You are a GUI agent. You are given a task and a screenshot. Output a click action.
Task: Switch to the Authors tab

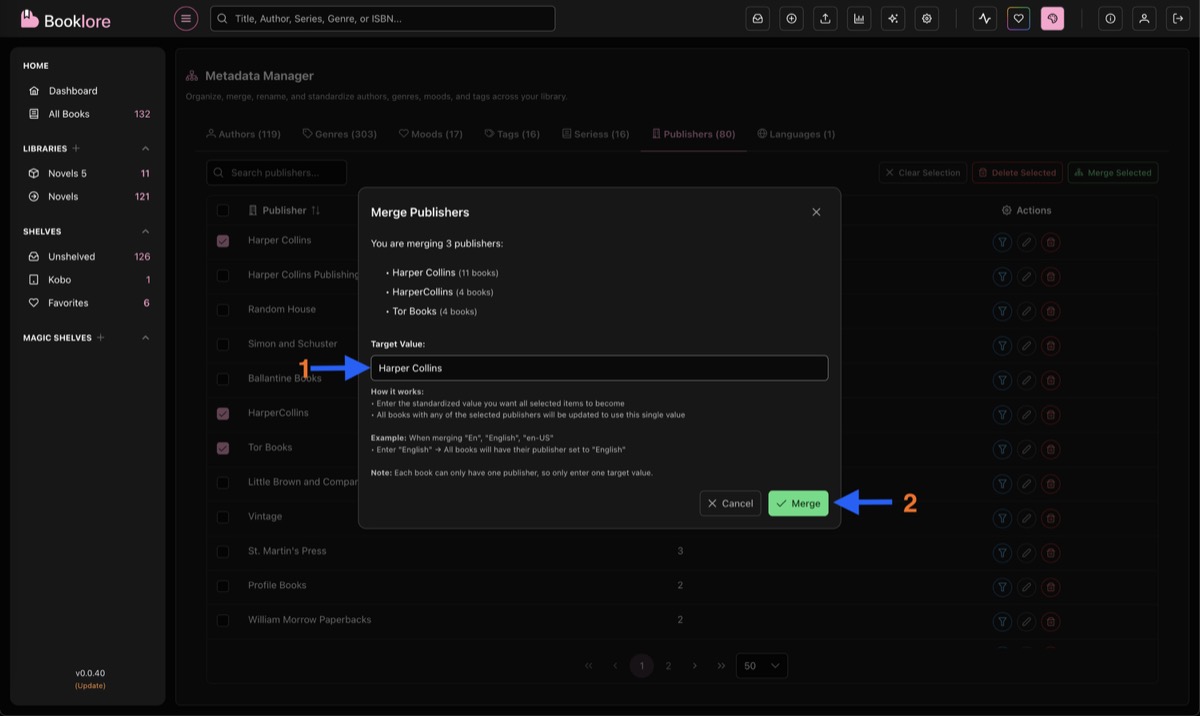pos(243,134)
